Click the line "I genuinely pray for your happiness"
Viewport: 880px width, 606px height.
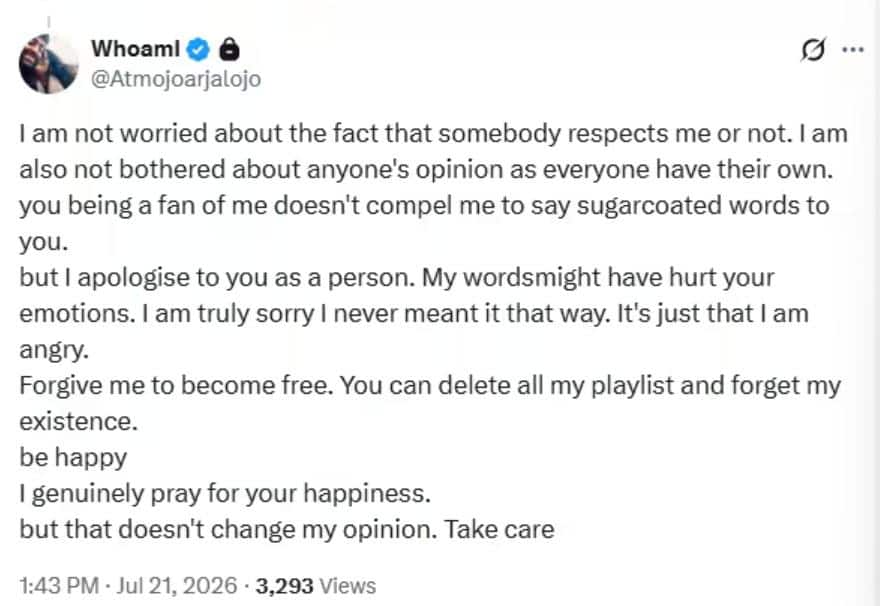(x=225, y=494)
